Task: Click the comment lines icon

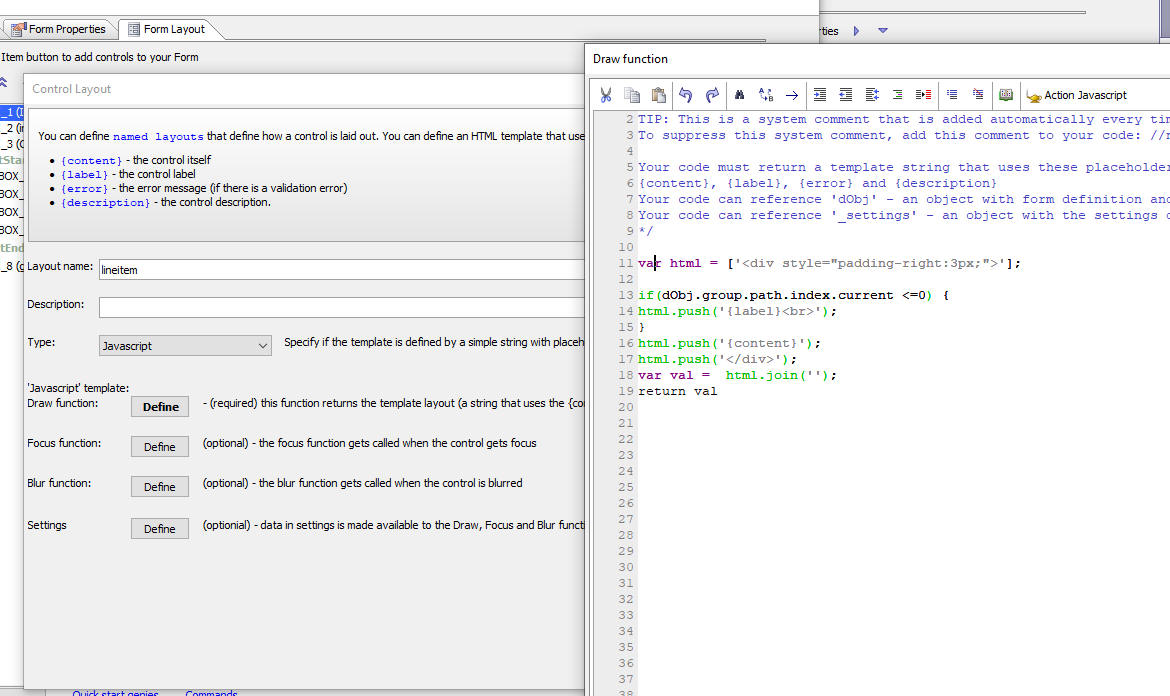Action: coord(952,95)
